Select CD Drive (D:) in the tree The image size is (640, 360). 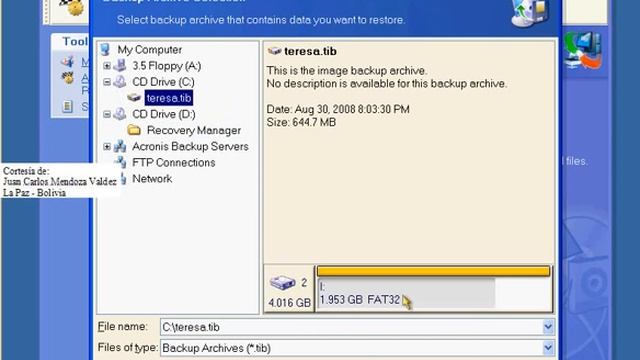click(164, 114)
